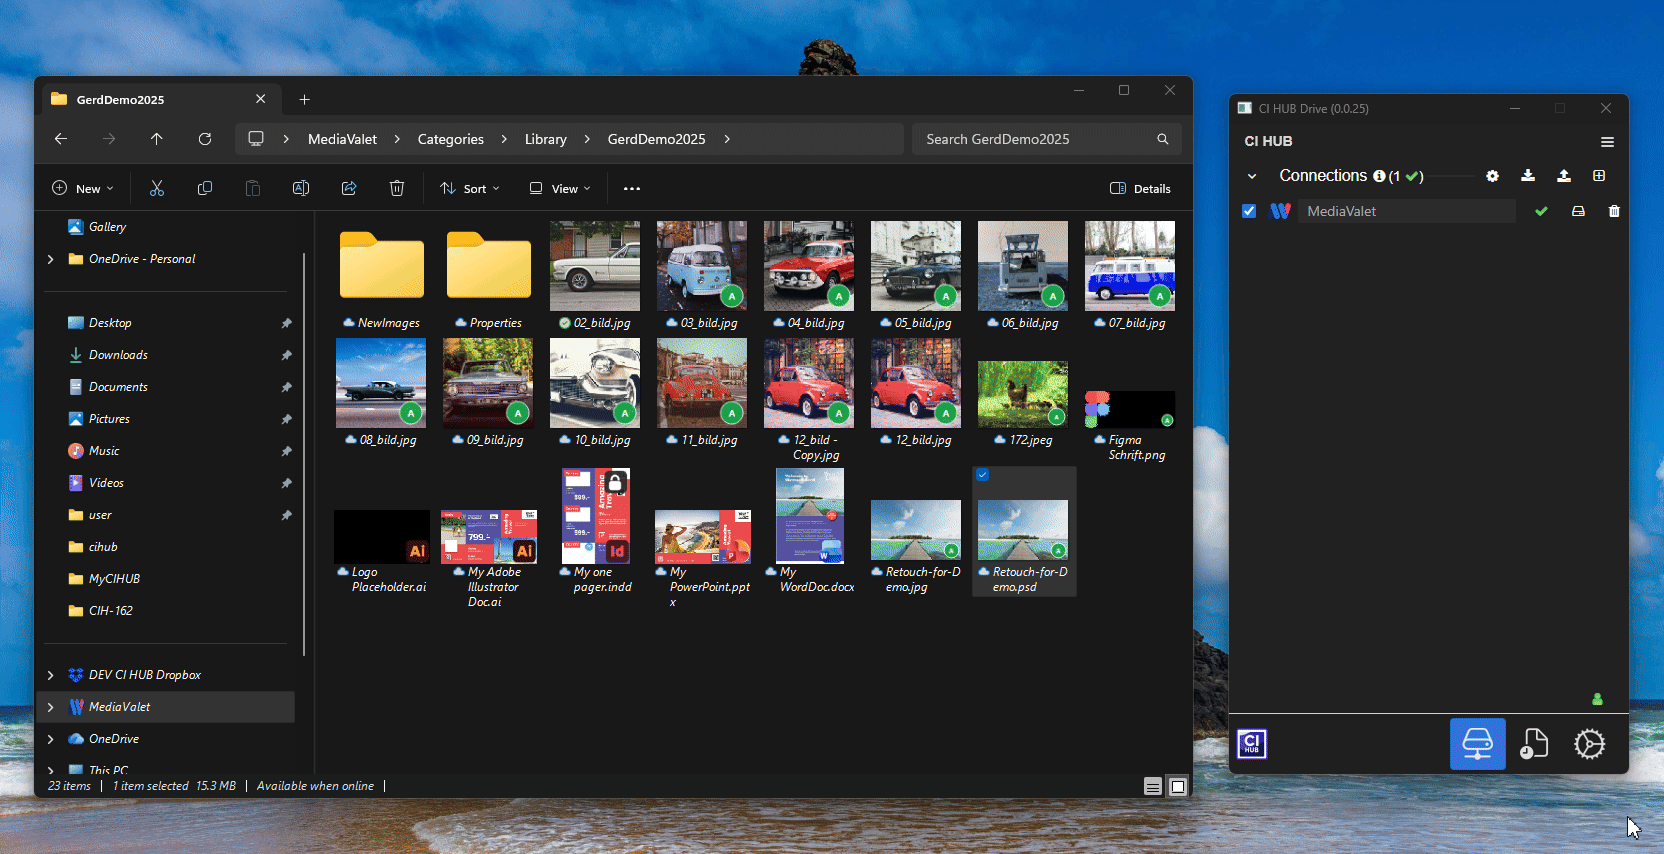1664x854 pixels.
Task: Click the export connections upload icon
Action: 1564,176
